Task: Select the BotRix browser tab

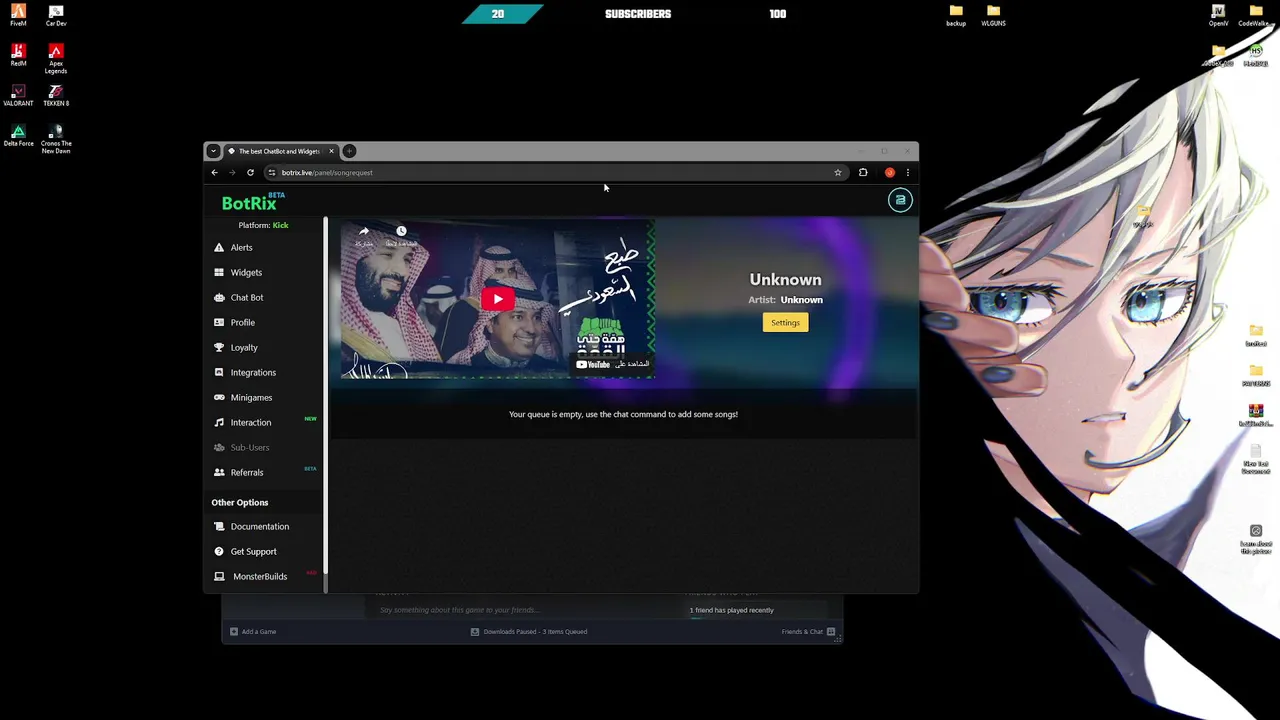Action: point(280,151)
